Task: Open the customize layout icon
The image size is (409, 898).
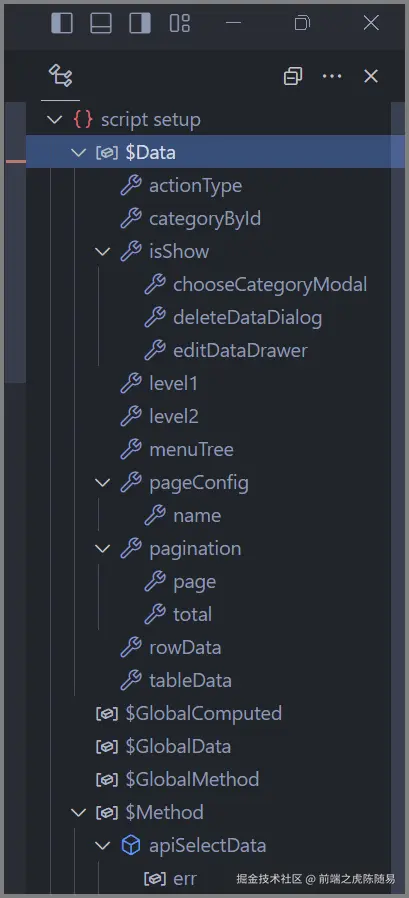Action: click(179, 23)
